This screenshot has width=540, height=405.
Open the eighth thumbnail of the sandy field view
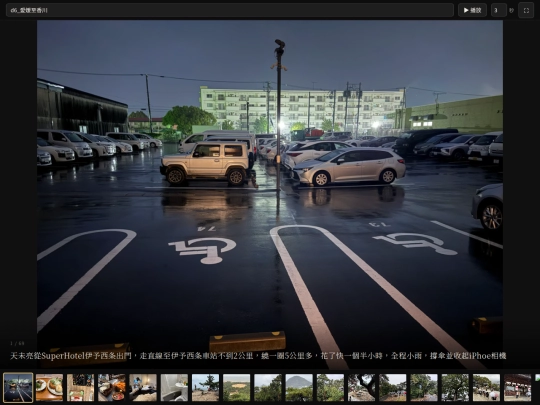pos(237,387)
